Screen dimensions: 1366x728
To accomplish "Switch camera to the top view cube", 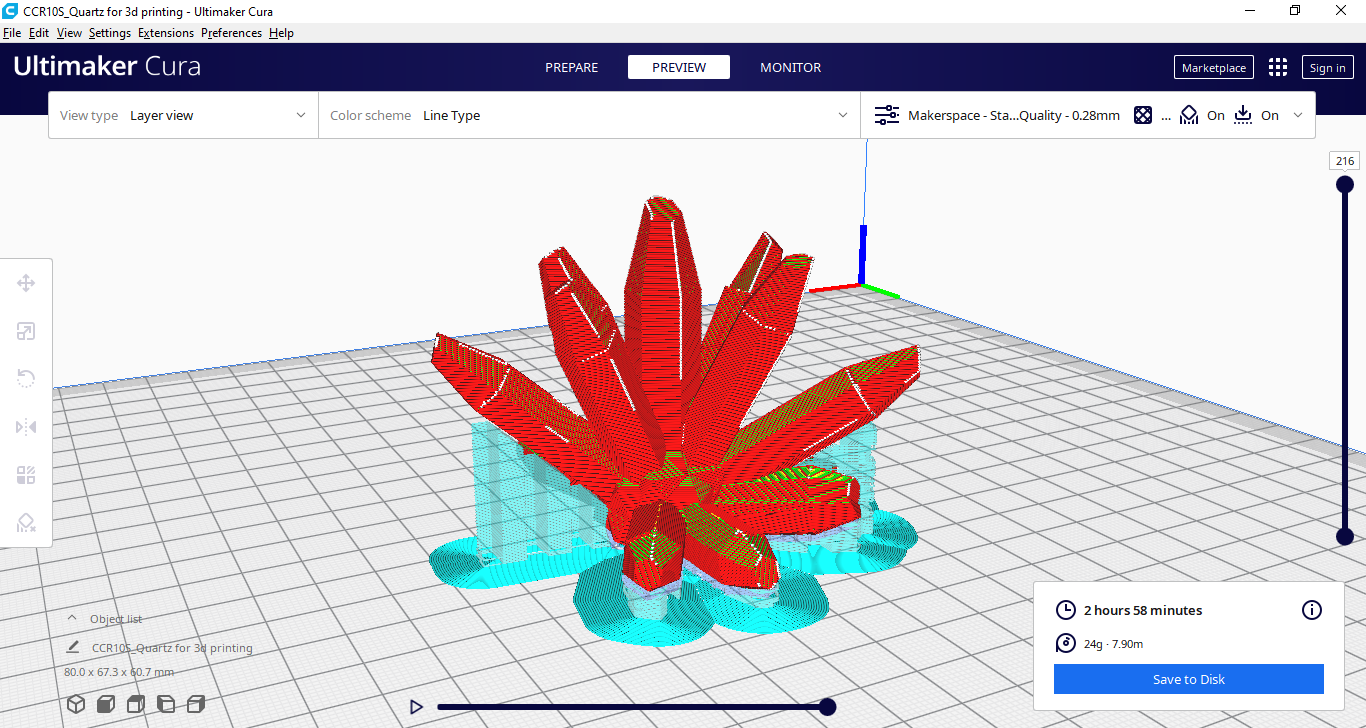I will 136,704.
